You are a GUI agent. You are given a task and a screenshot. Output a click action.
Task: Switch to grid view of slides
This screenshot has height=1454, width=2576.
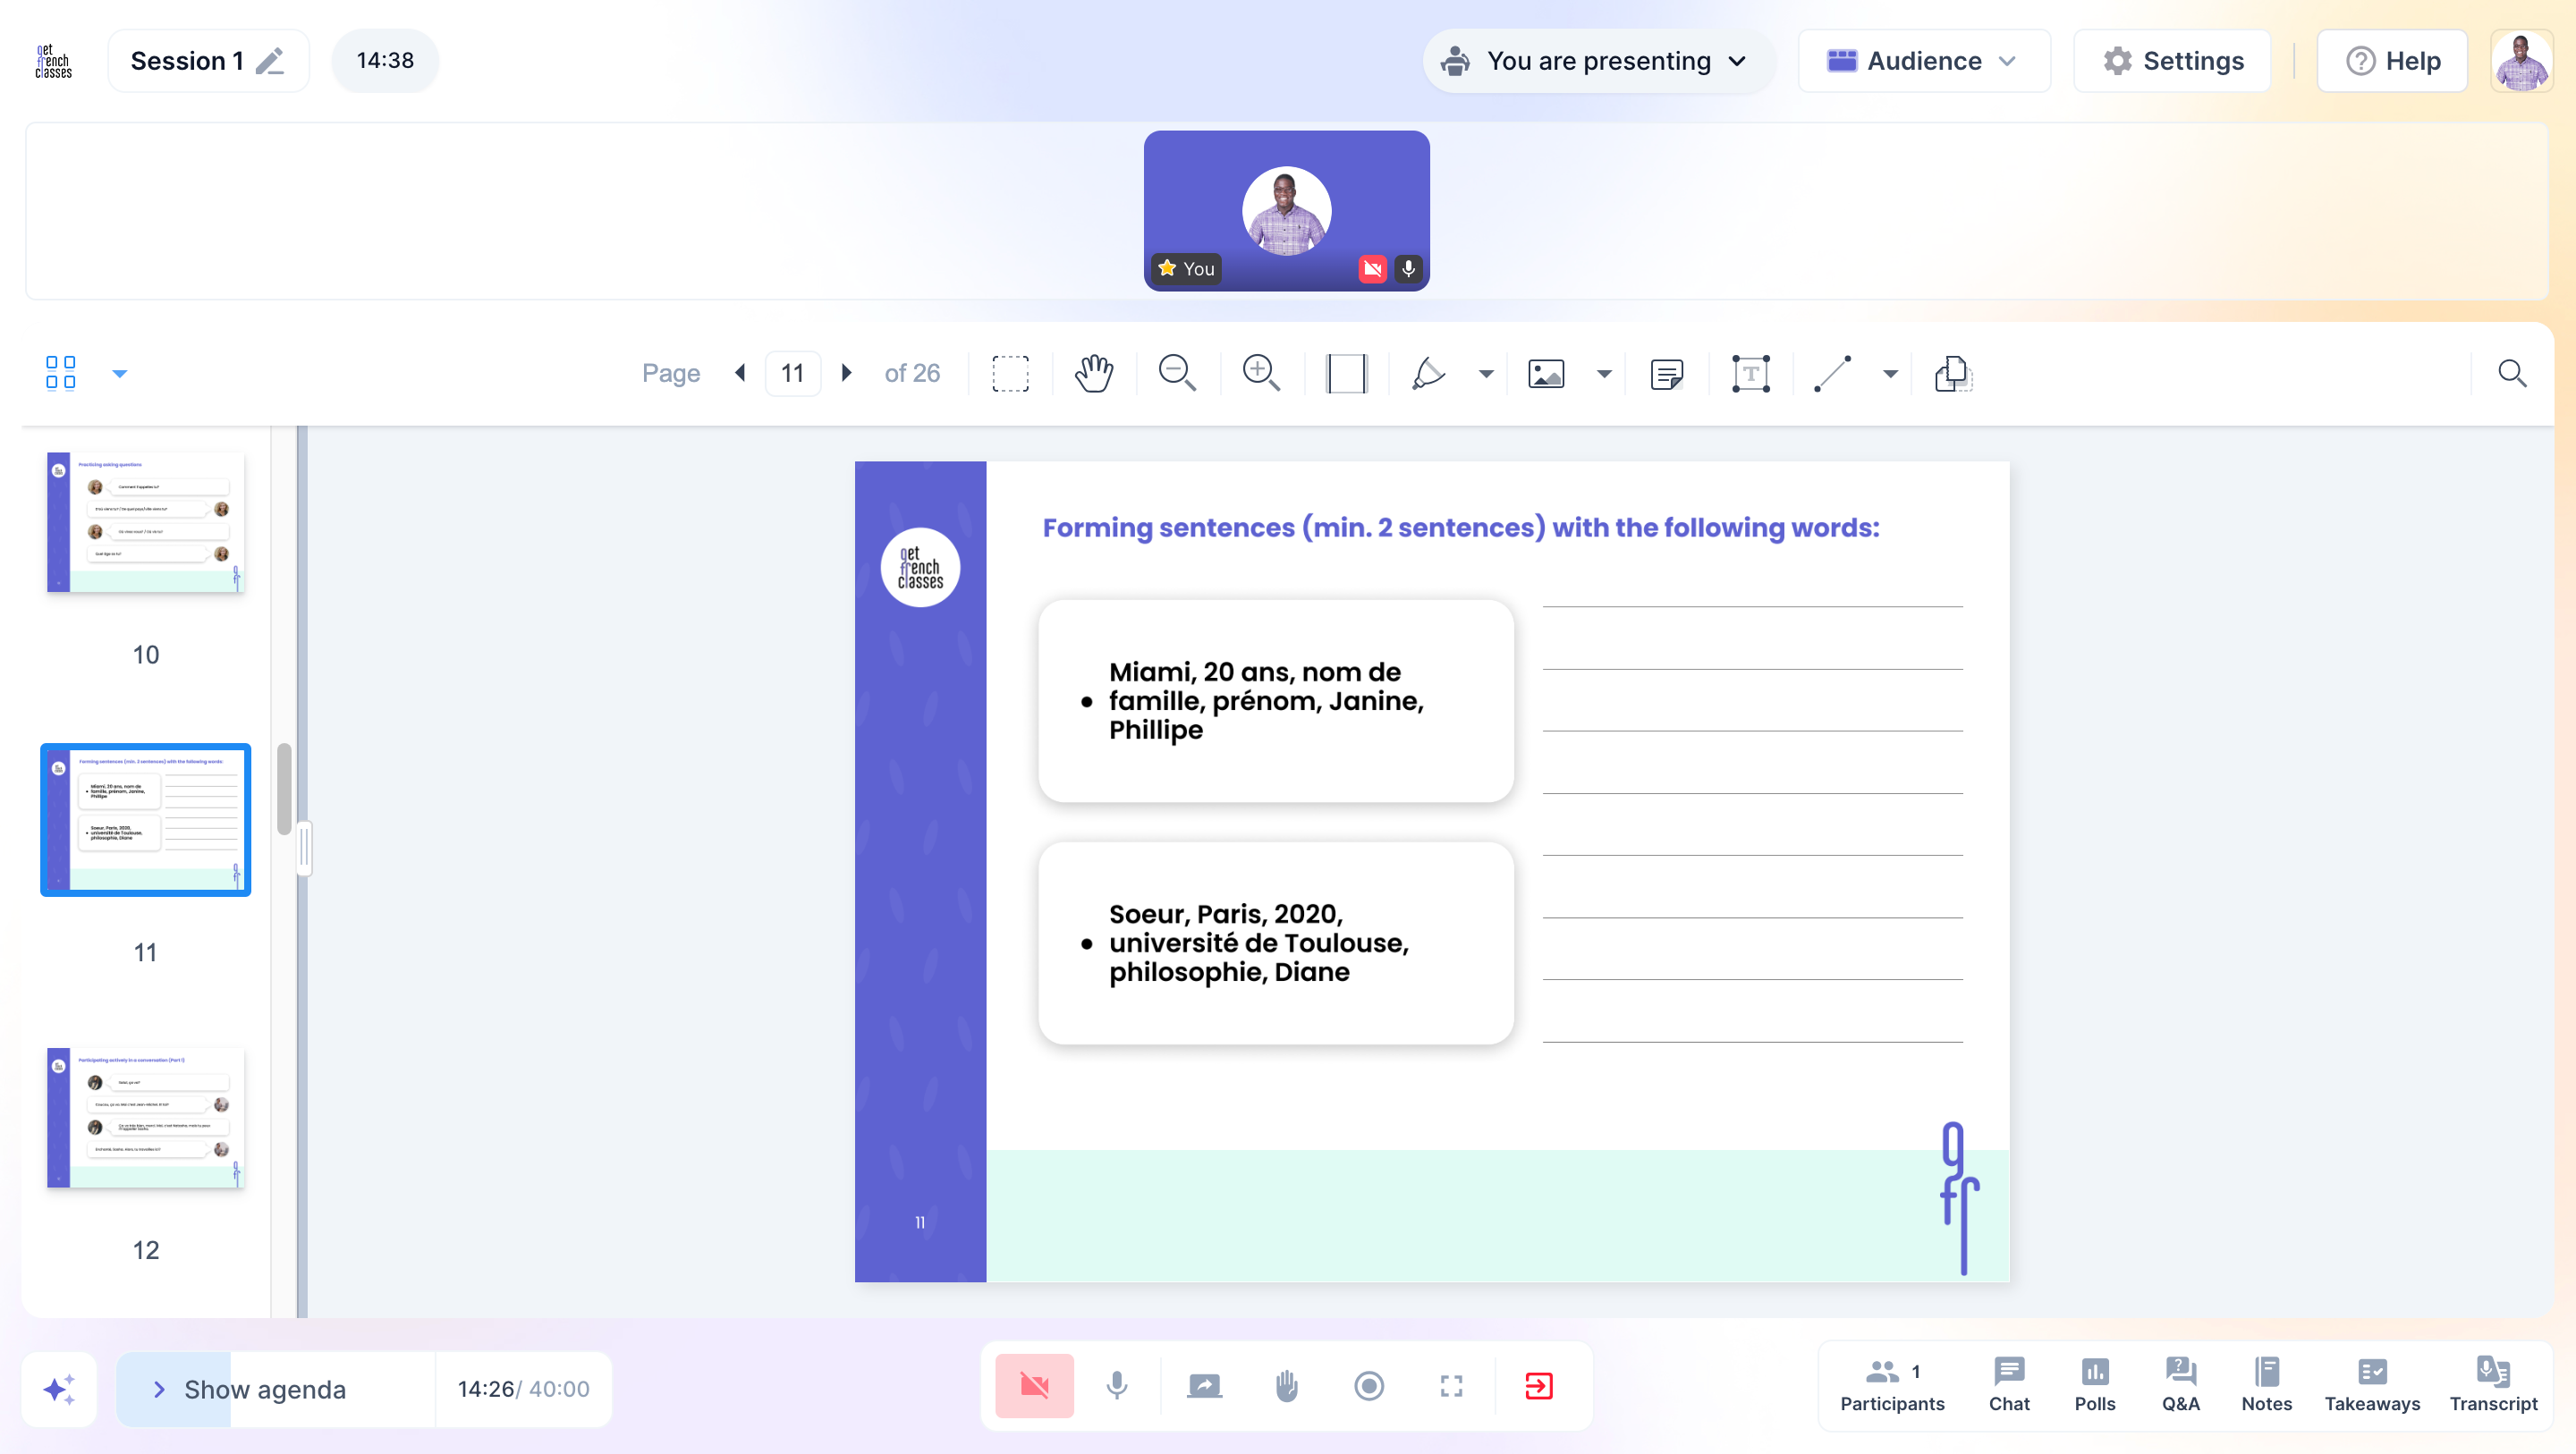(59, 371)
